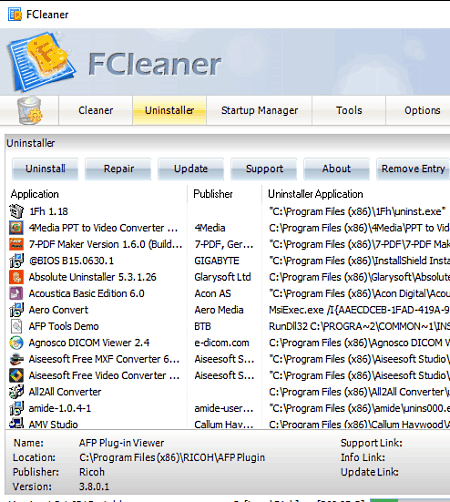Click the Repair button
Image resolution: width=450 pixels, height=502 pixels.
coord(118,169)
